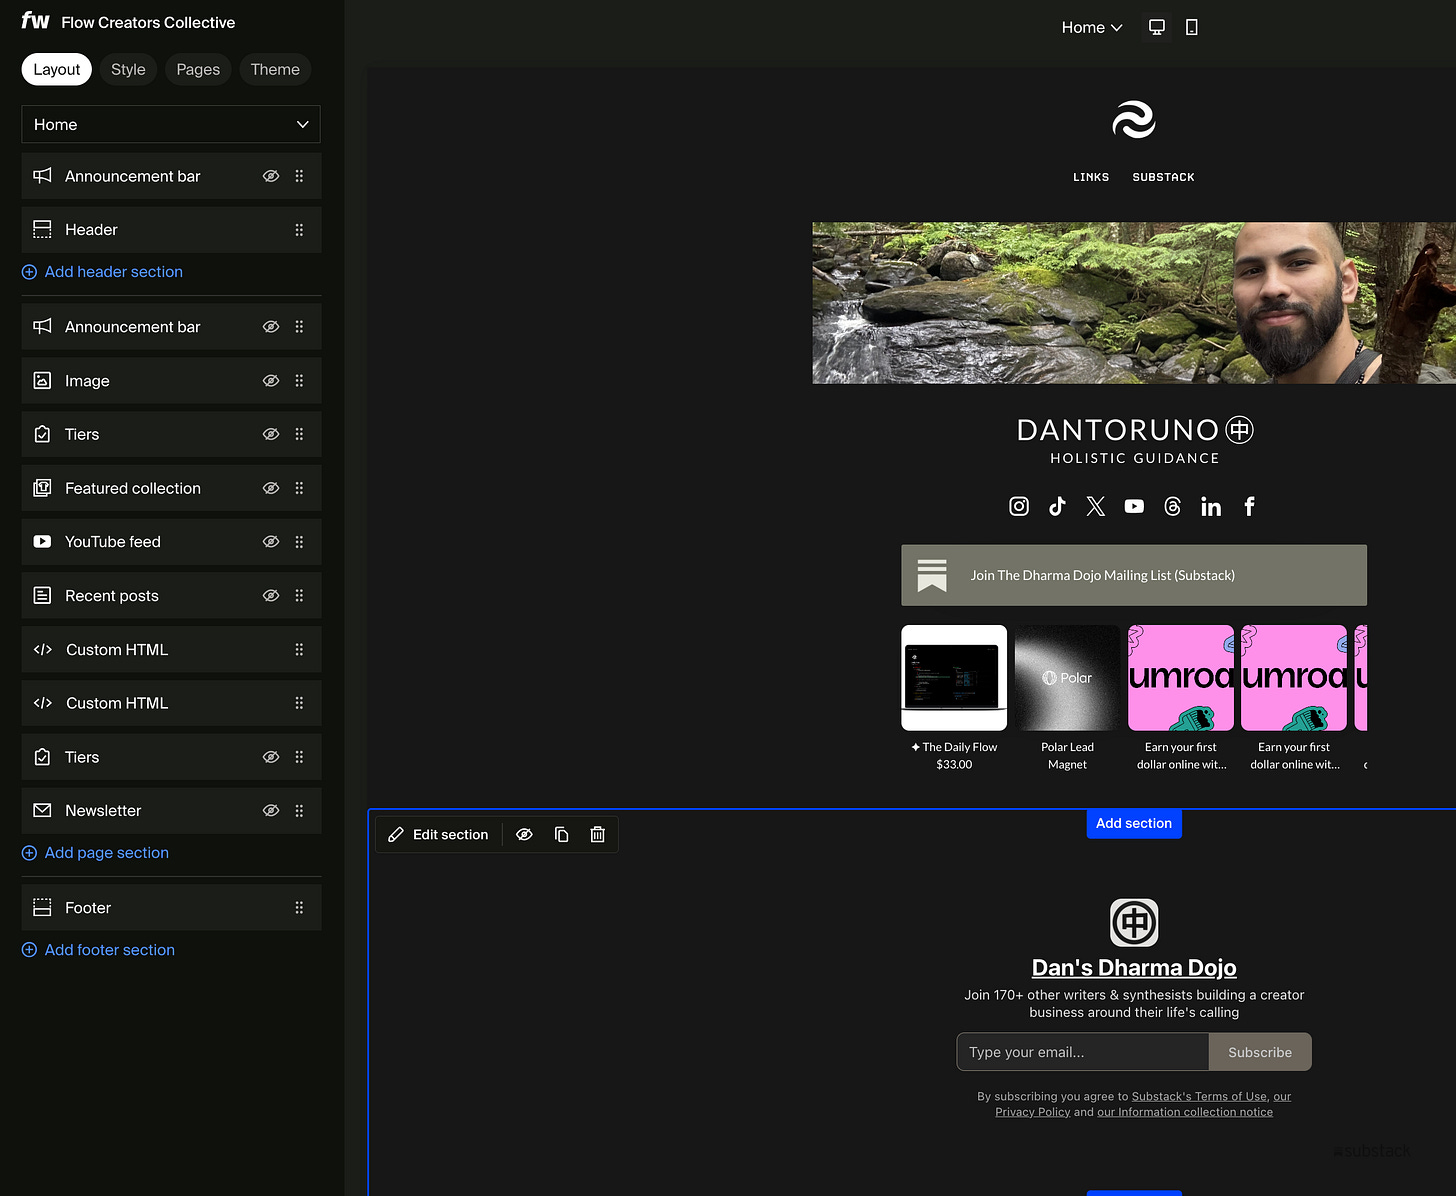Toggle visibility of the Image section
The width and height of the screenshot is (1456, 1196).
(x=271, y=381)
